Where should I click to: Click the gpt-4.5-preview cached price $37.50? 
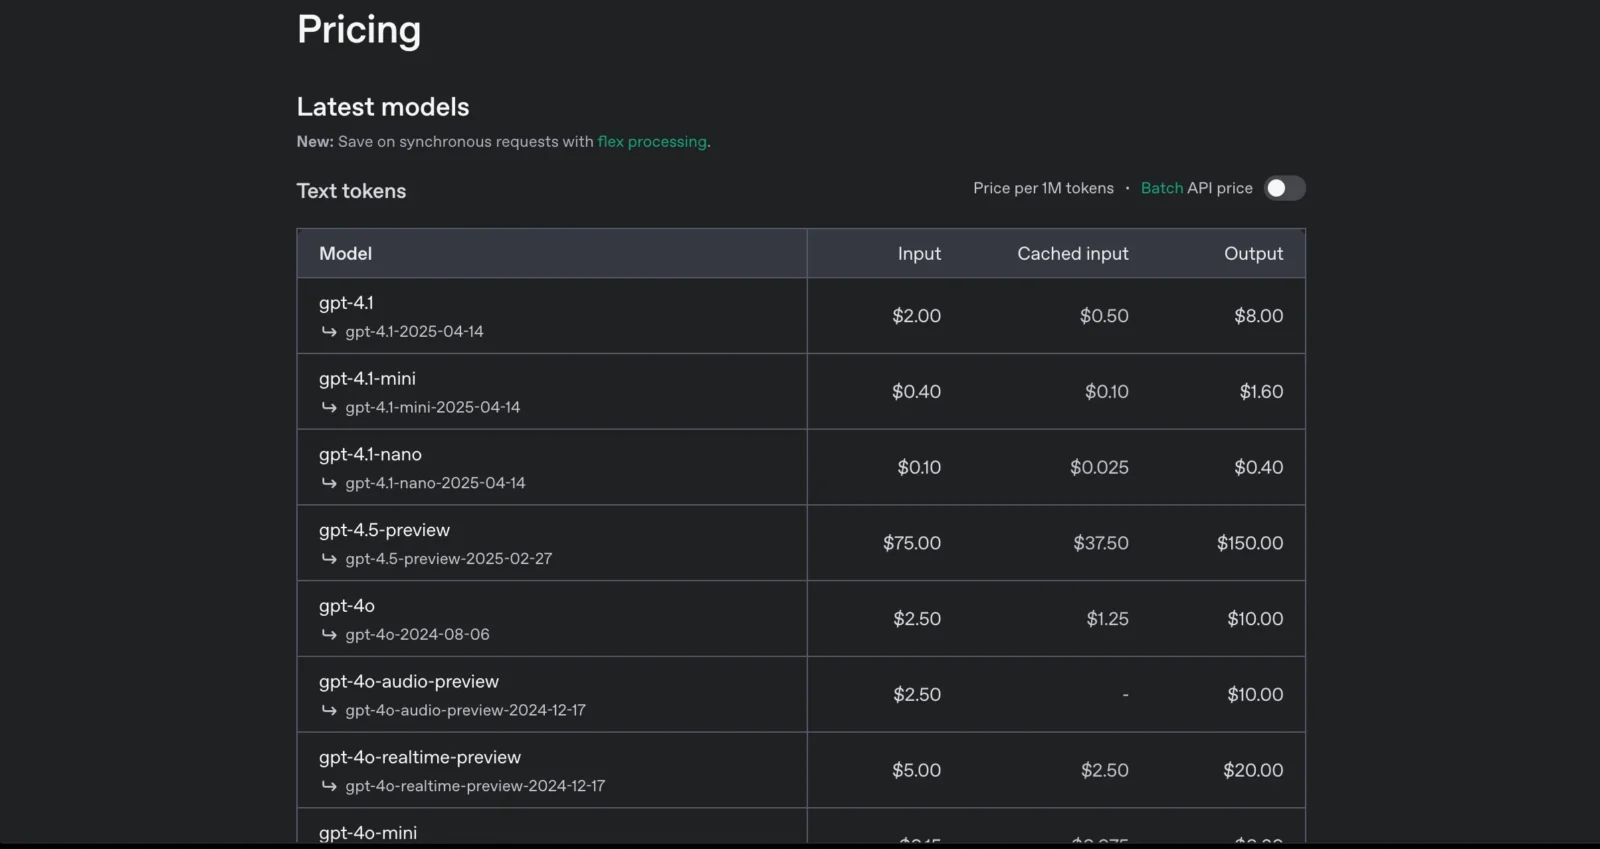(1101, 544)
